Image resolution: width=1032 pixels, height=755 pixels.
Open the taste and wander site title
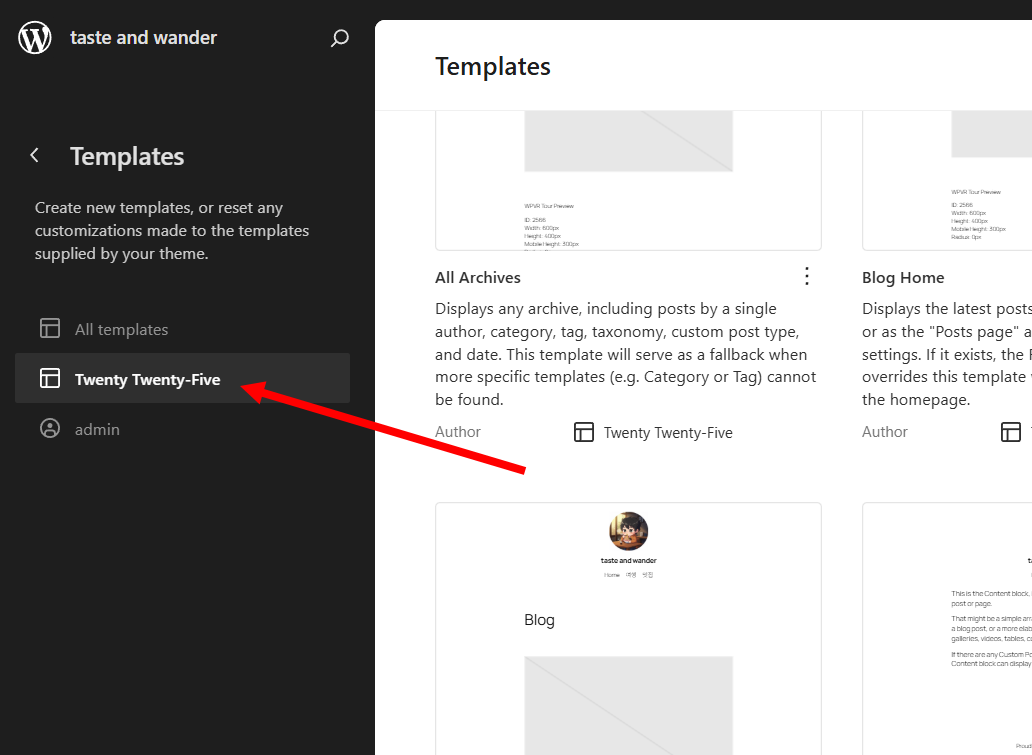(x=143, y=38)
